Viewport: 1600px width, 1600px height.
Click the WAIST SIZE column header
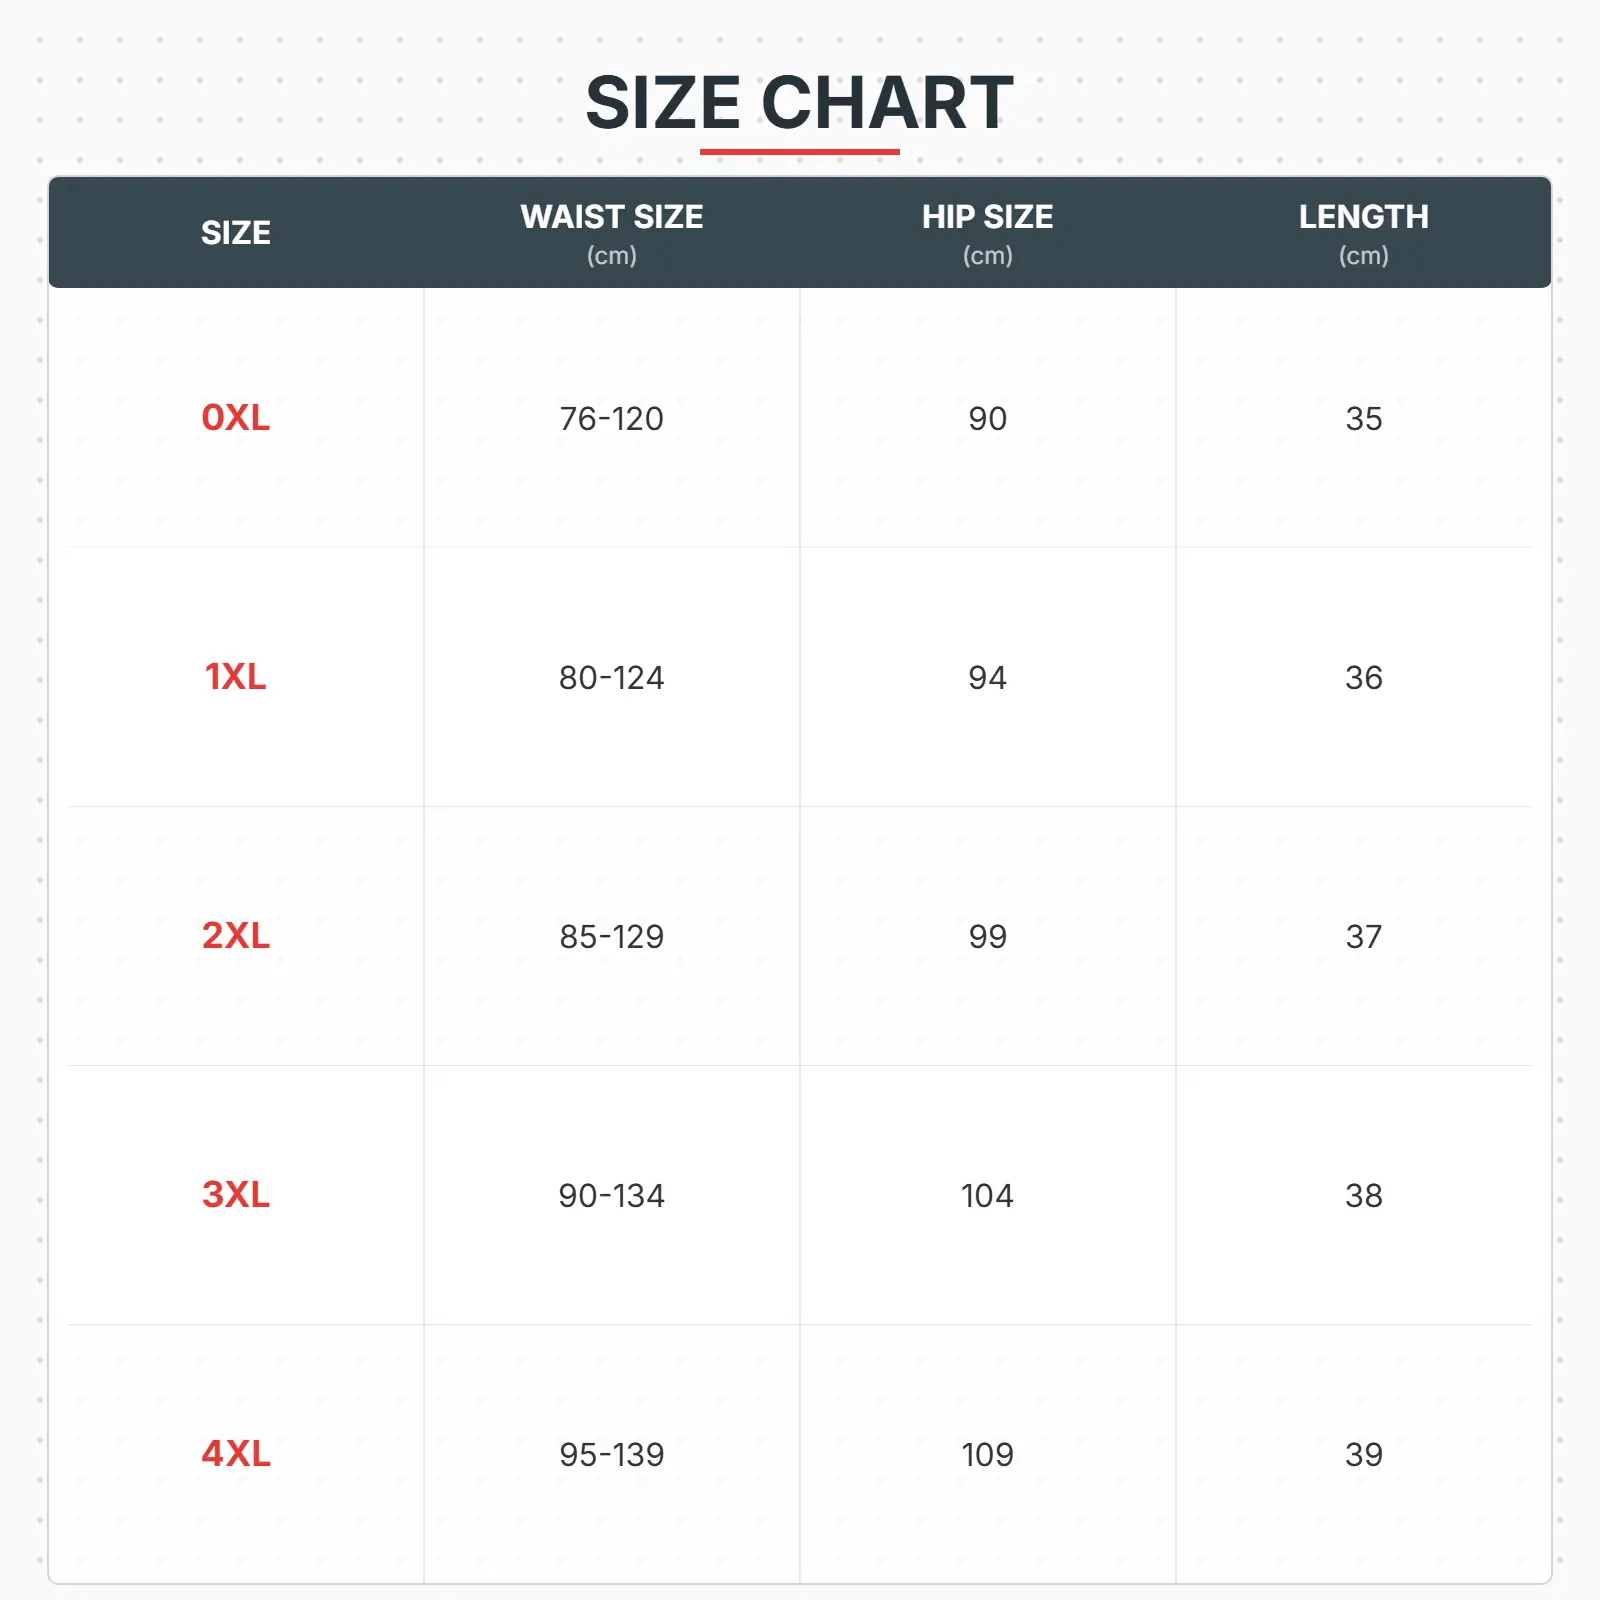(612, 218)
